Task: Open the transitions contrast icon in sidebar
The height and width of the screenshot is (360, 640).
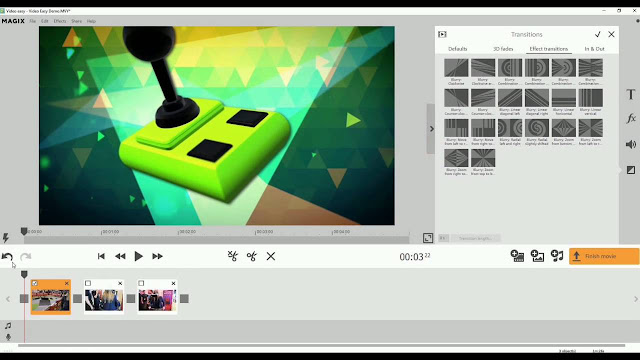Action: point(631,170)
